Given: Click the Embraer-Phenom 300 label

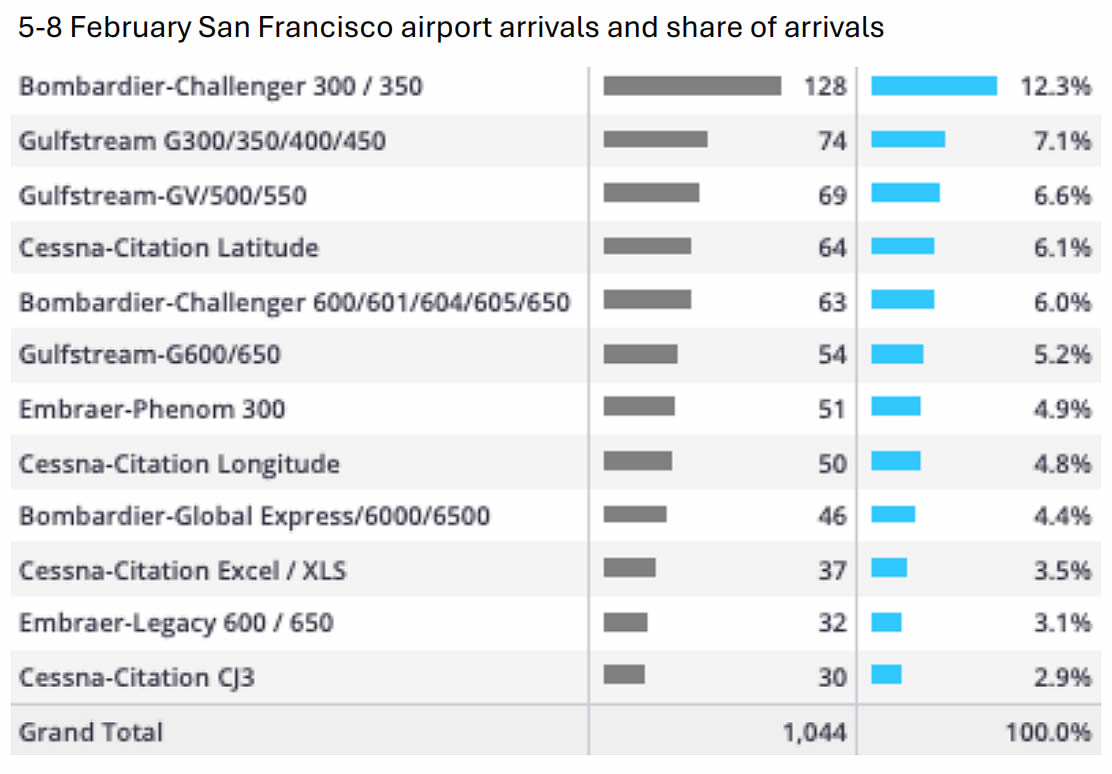Looking at the screenshot, I should pos(152,408).
